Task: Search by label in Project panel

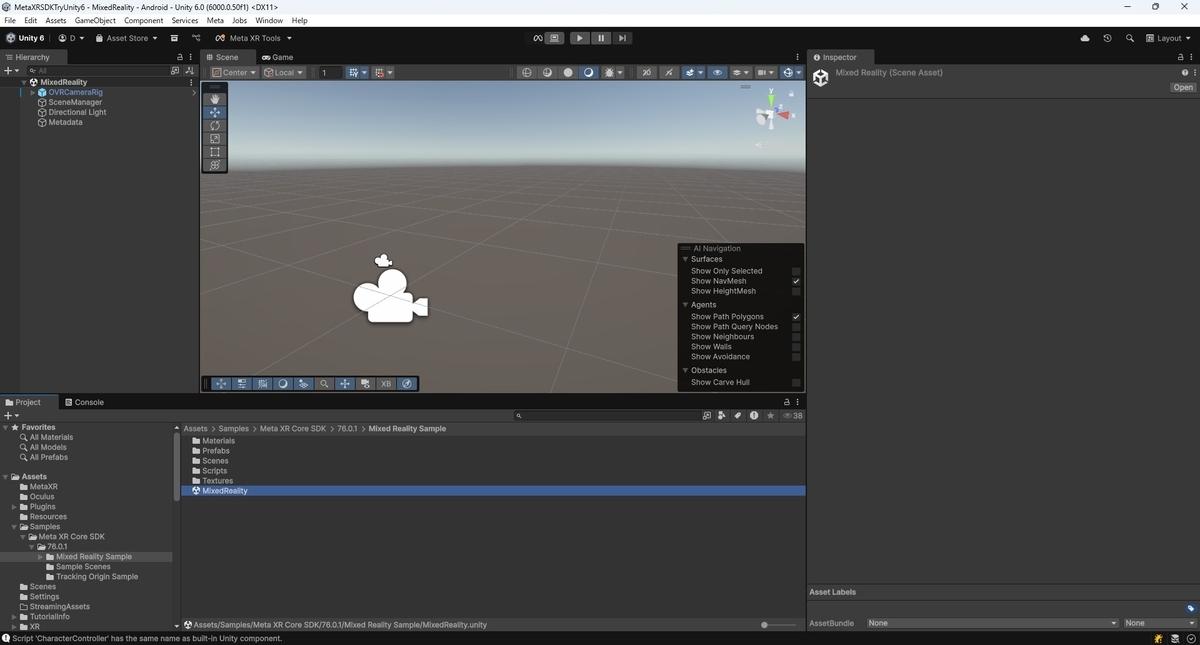Action: pyautogui.click(x=738, y=415)
